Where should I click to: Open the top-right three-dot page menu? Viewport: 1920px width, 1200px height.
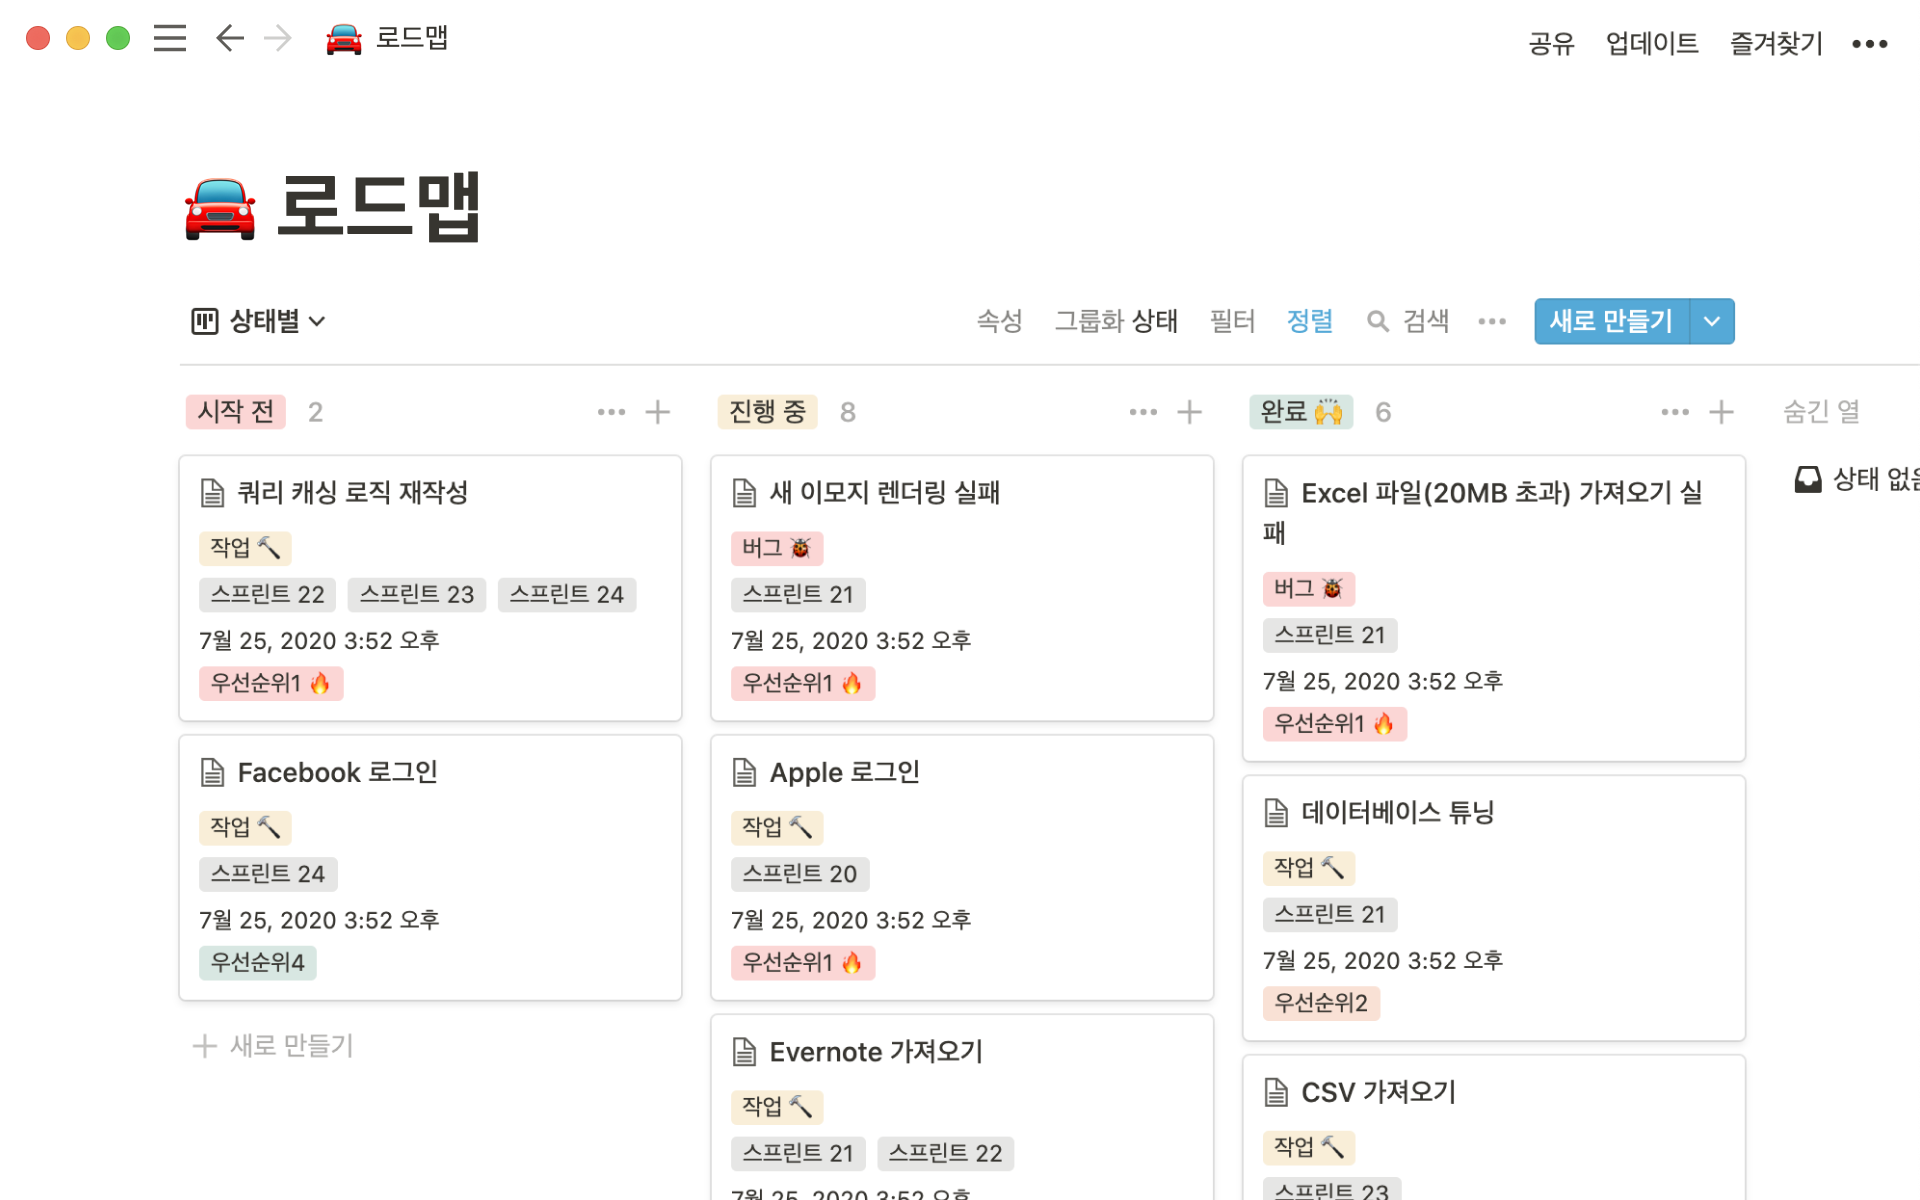click(1868, 44)
